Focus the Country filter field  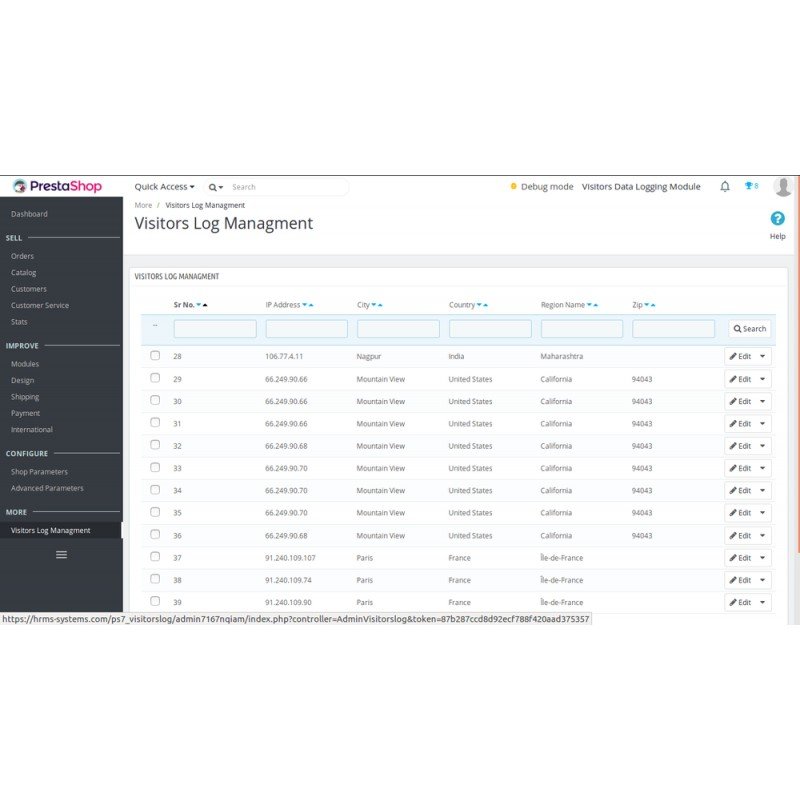pyautogui.click(x=490, y=329)
